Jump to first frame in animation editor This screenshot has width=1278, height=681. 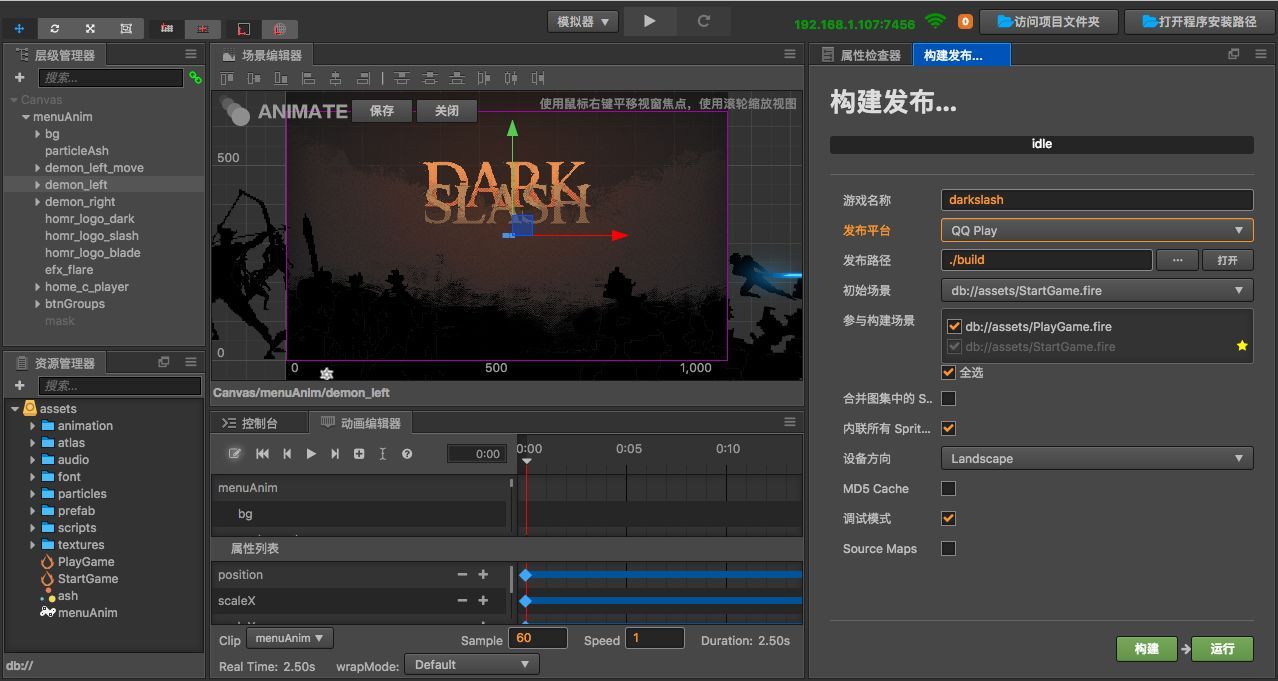[263, 454]
